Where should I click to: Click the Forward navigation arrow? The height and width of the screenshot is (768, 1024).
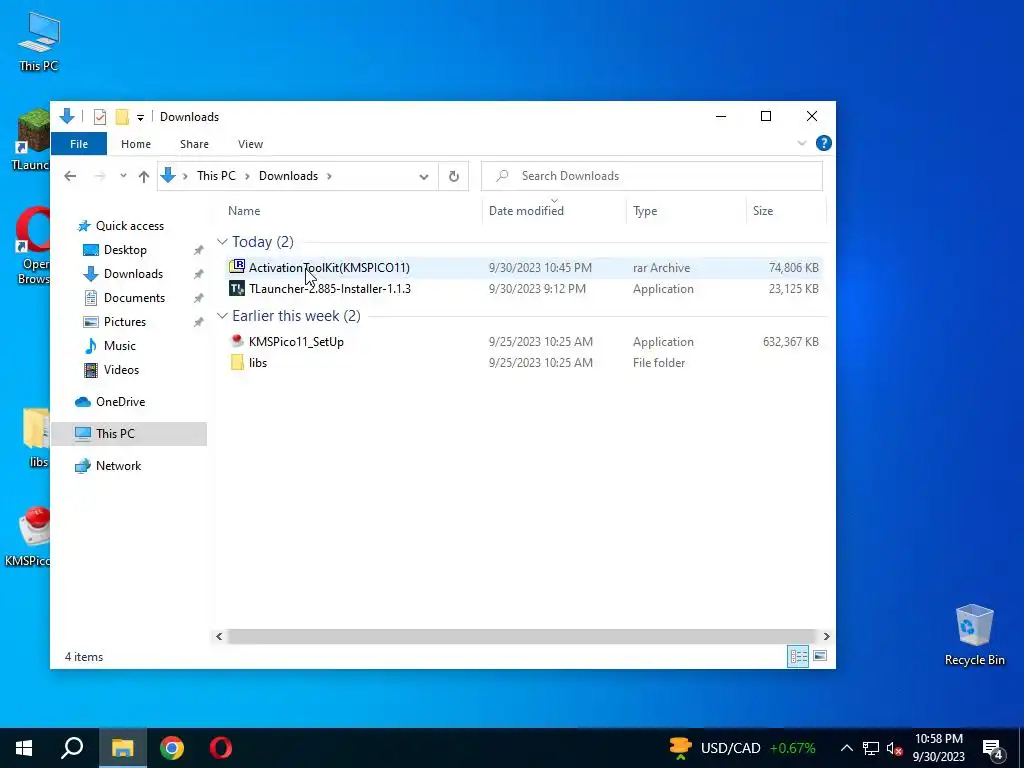tap(99, 176)
